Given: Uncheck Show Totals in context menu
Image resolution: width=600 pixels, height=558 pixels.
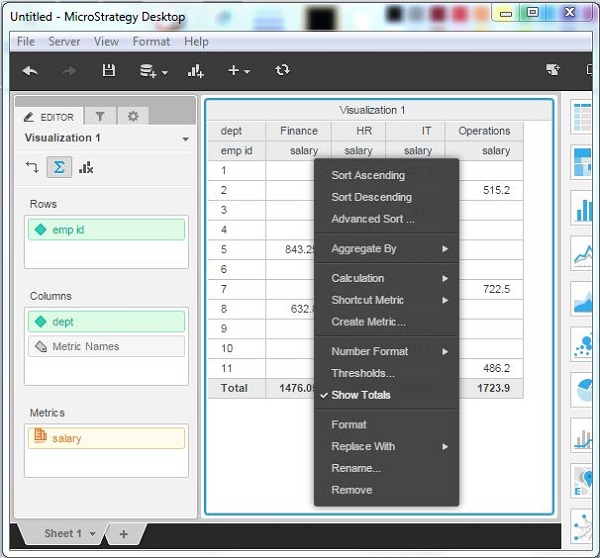Looking at the screenshot, I should pyautogui.click(x=386, y=395).
